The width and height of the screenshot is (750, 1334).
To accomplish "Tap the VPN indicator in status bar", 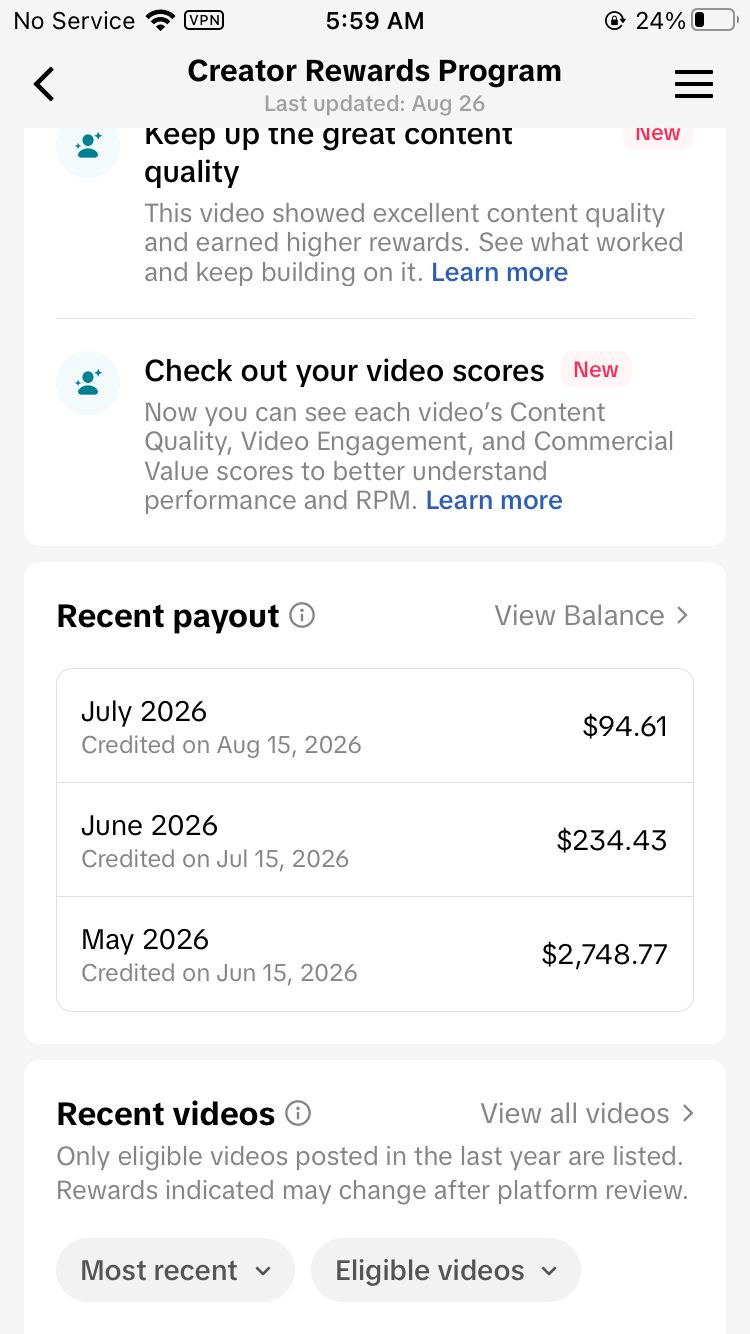I will pos(204,20).
